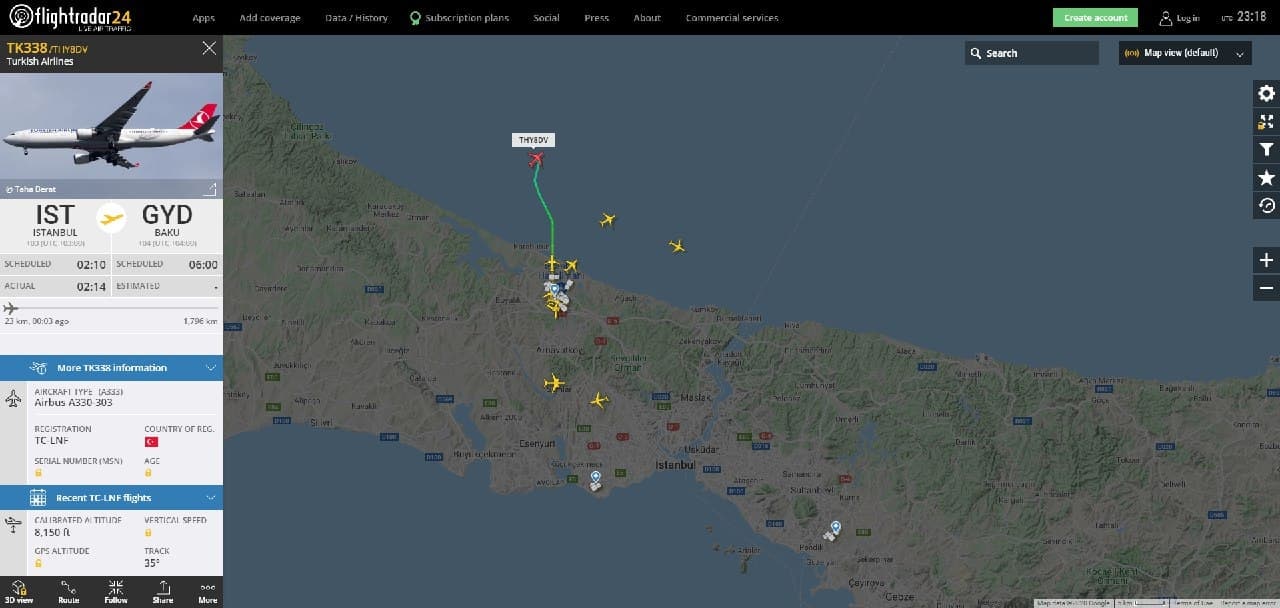Open the Apps menu
This screenshot has width=1280, height=608.
point(204,18)
